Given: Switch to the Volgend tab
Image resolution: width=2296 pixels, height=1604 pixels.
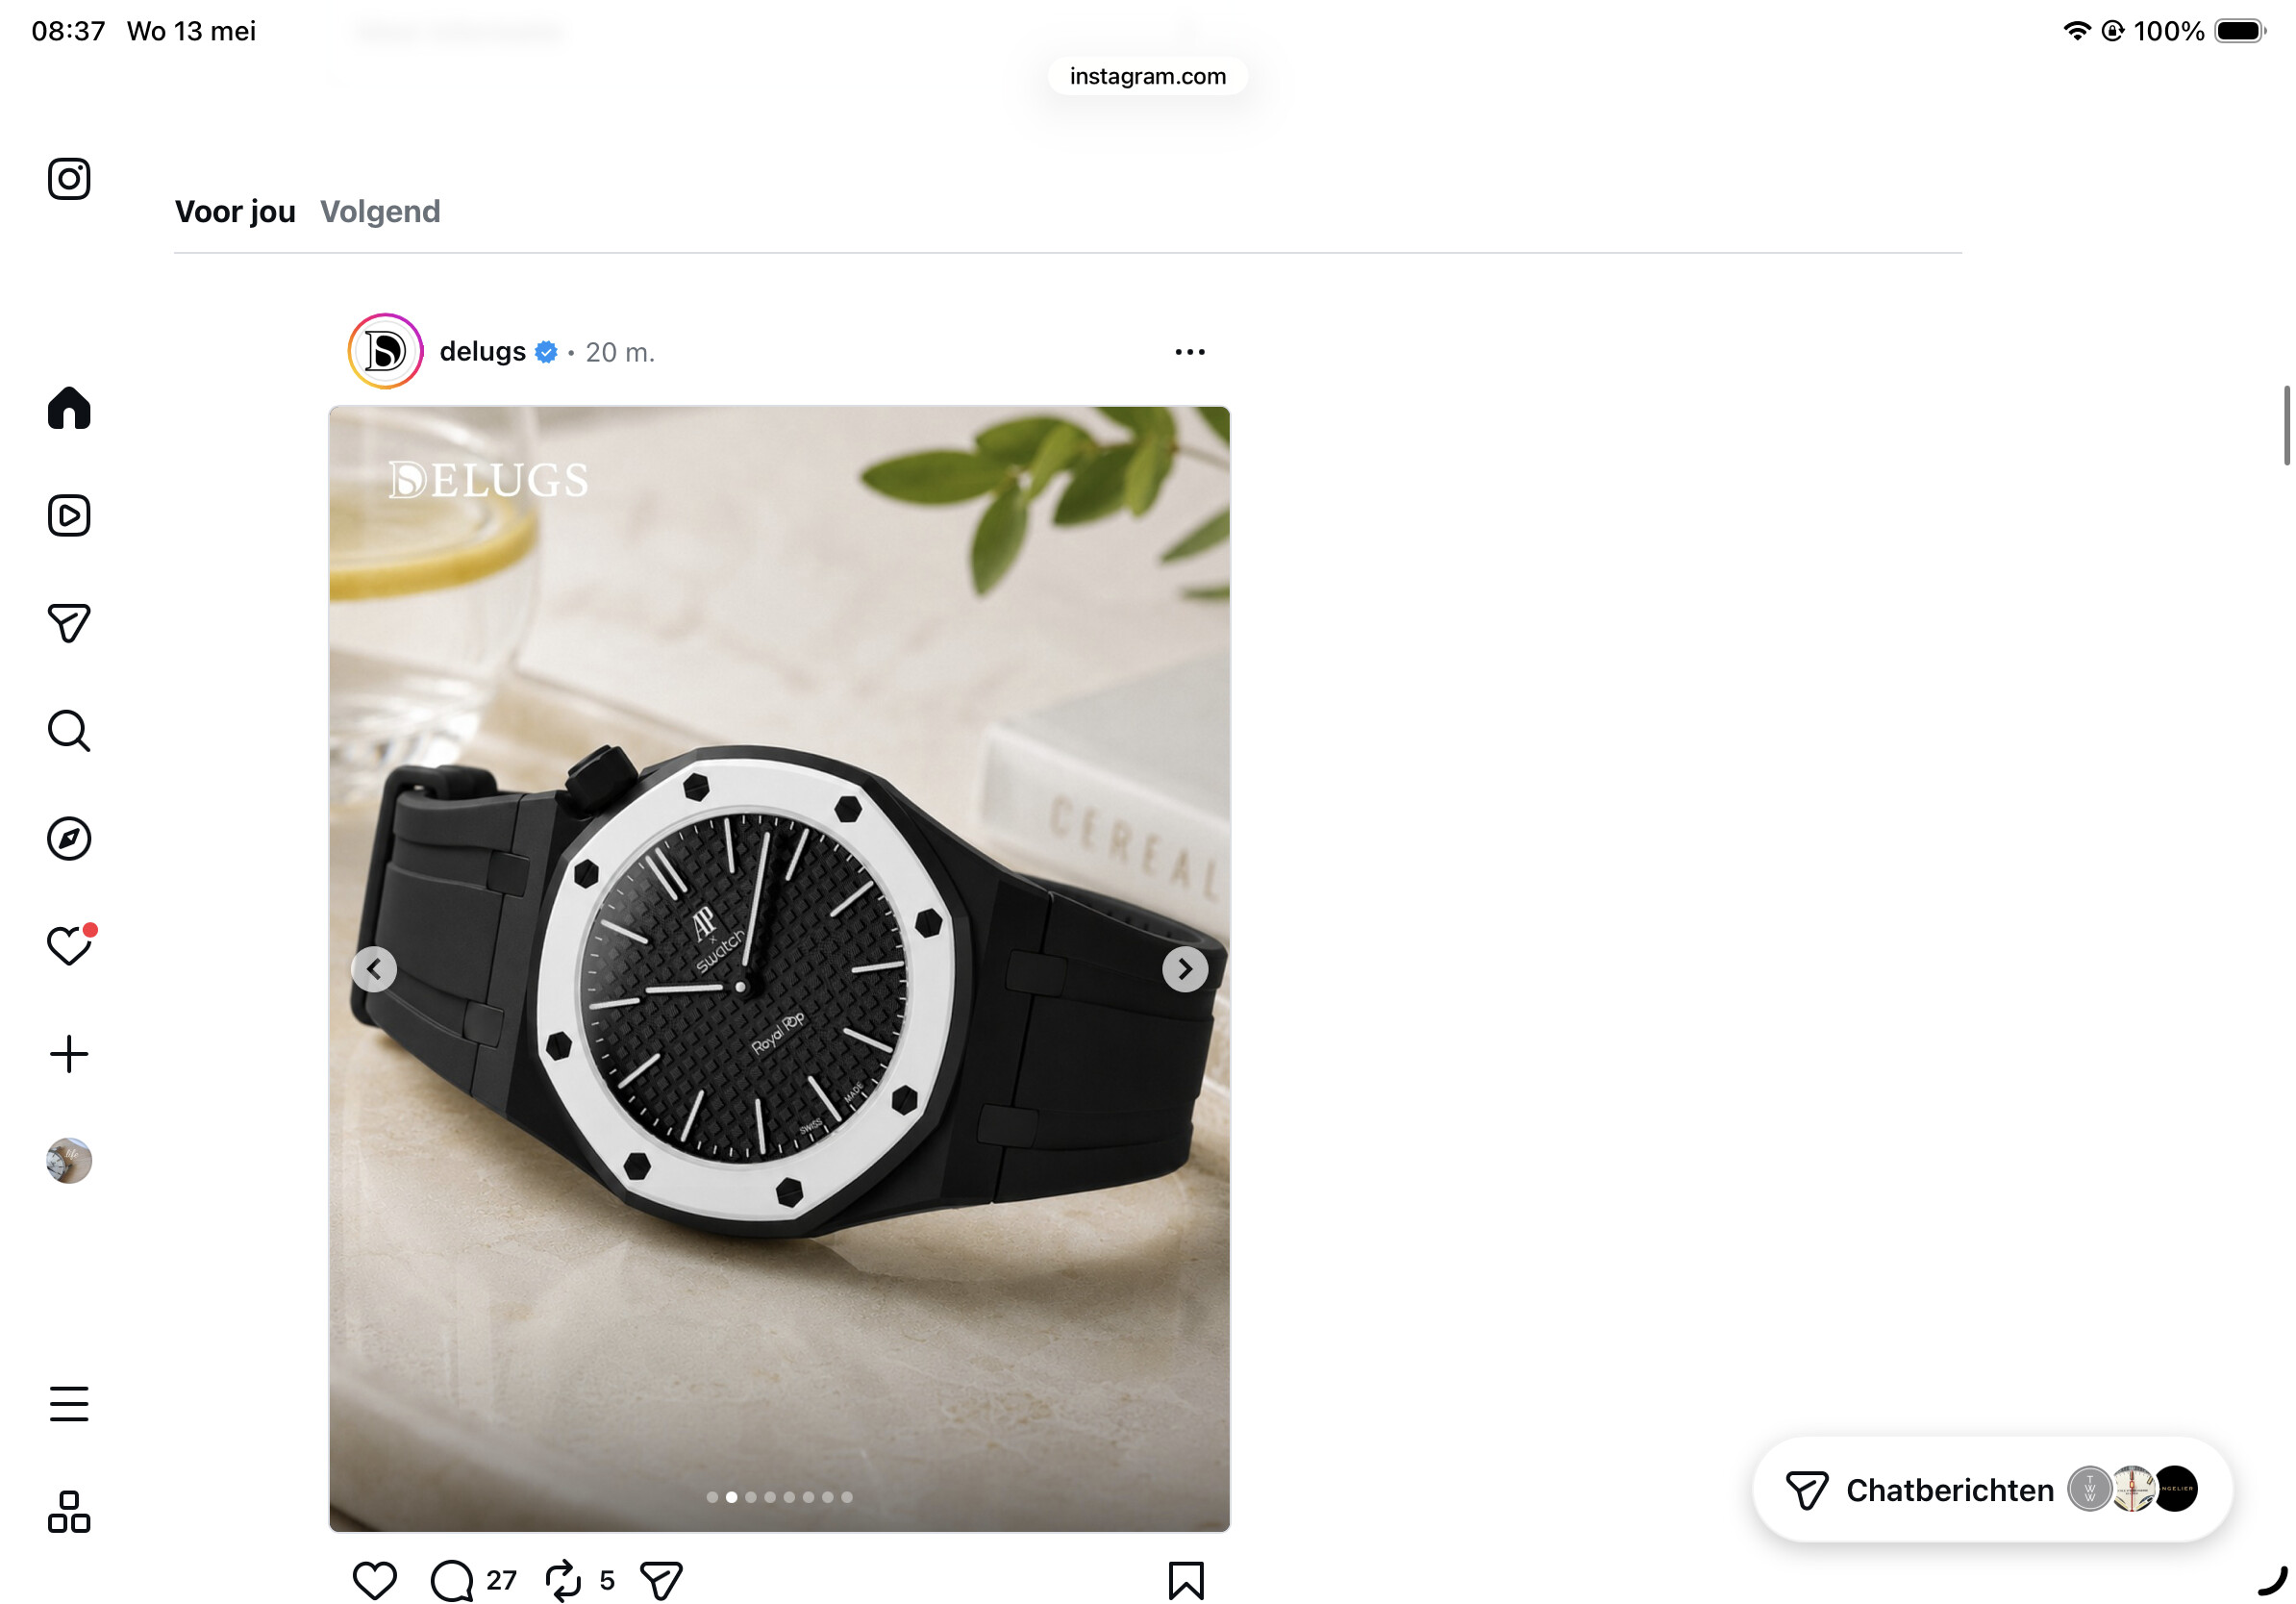Looking at the screenshot, I should tap(380, 212).
